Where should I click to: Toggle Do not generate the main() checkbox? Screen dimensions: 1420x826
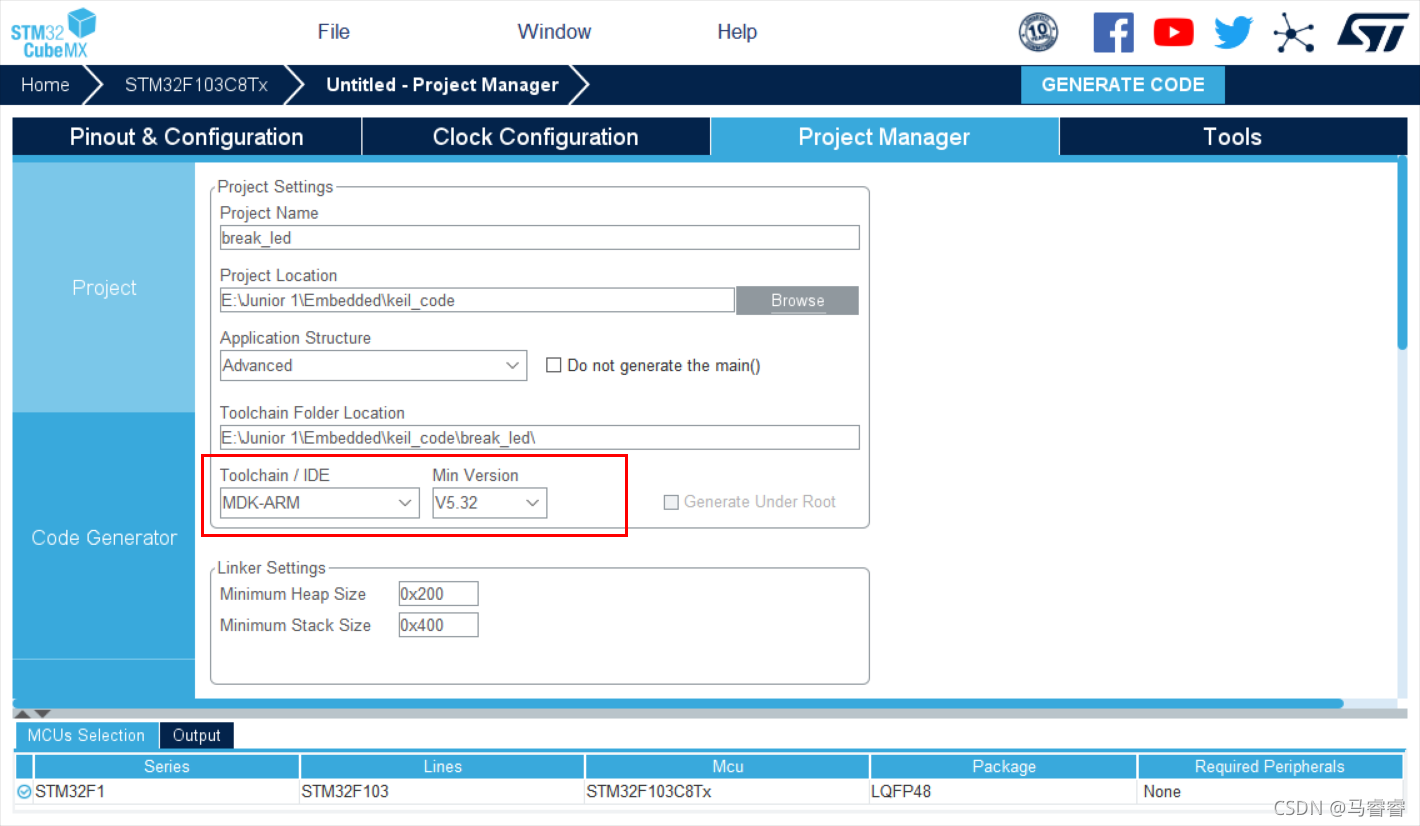coord(553,365)
